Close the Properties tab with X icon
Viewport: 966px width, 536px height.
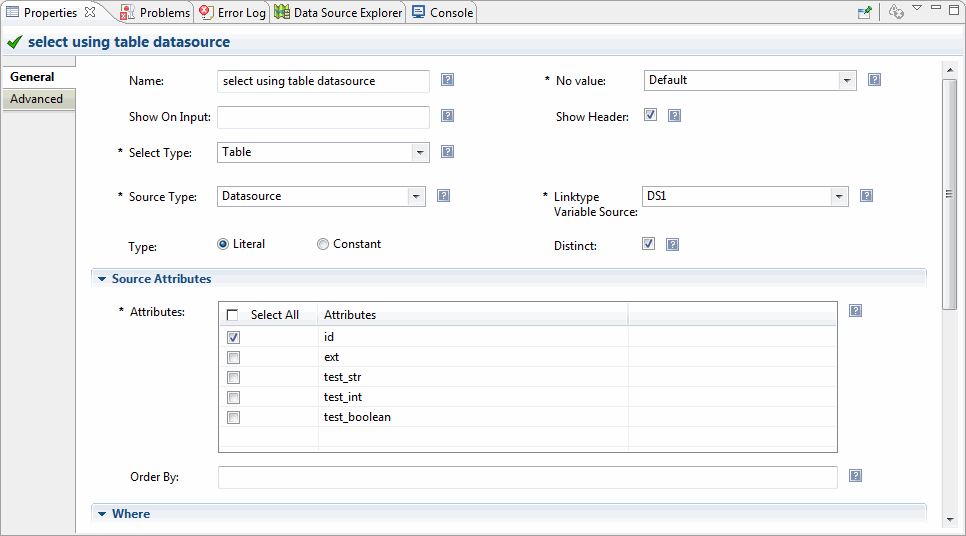pyautogui.click(x=90, y=12)
